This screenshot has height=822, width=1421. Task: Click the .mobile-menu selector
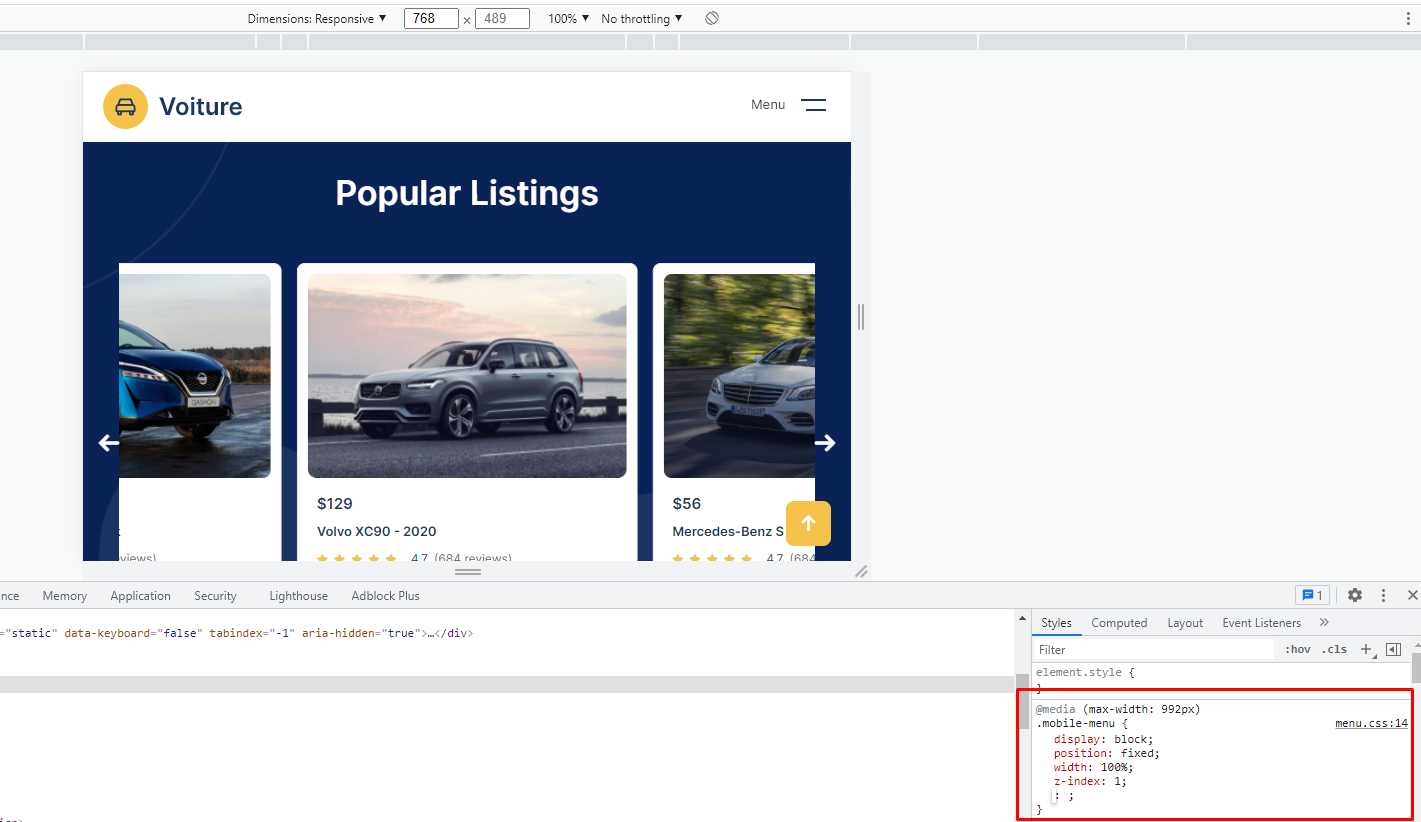tap(1075, 724)
